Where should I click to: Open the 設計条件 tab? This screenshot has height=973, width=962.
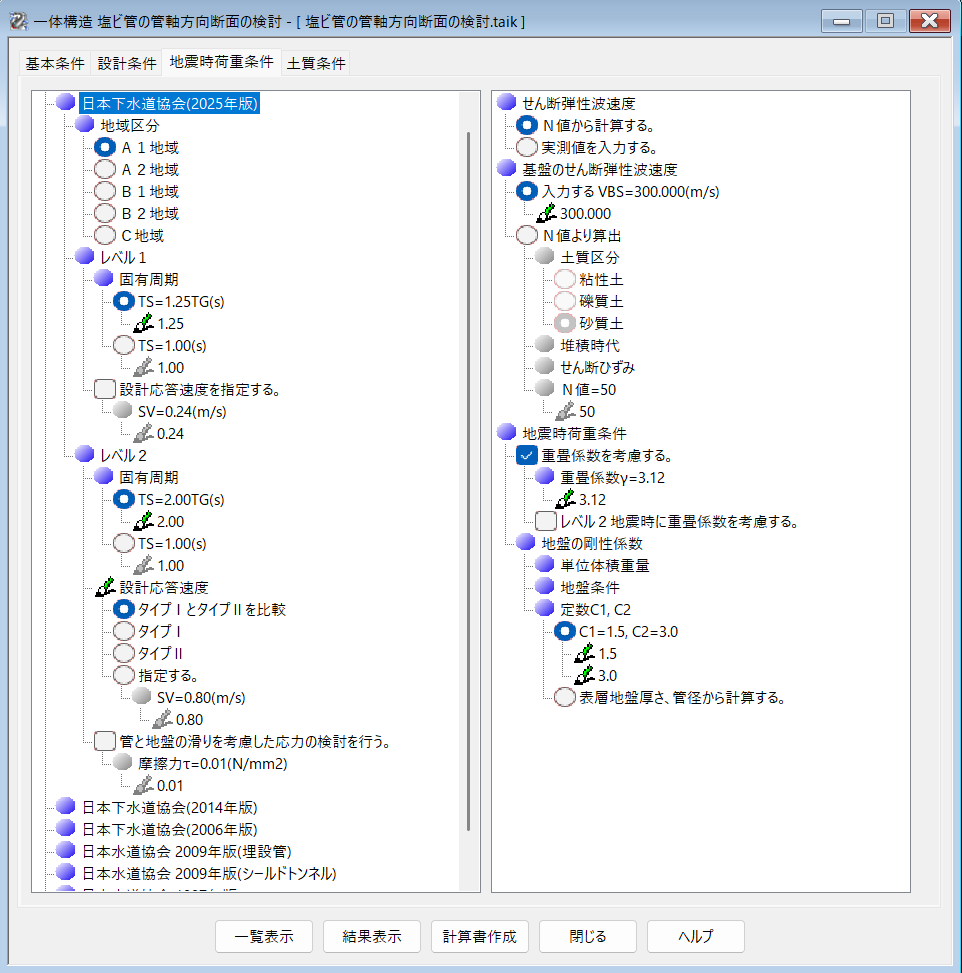(x=127, y=63)
